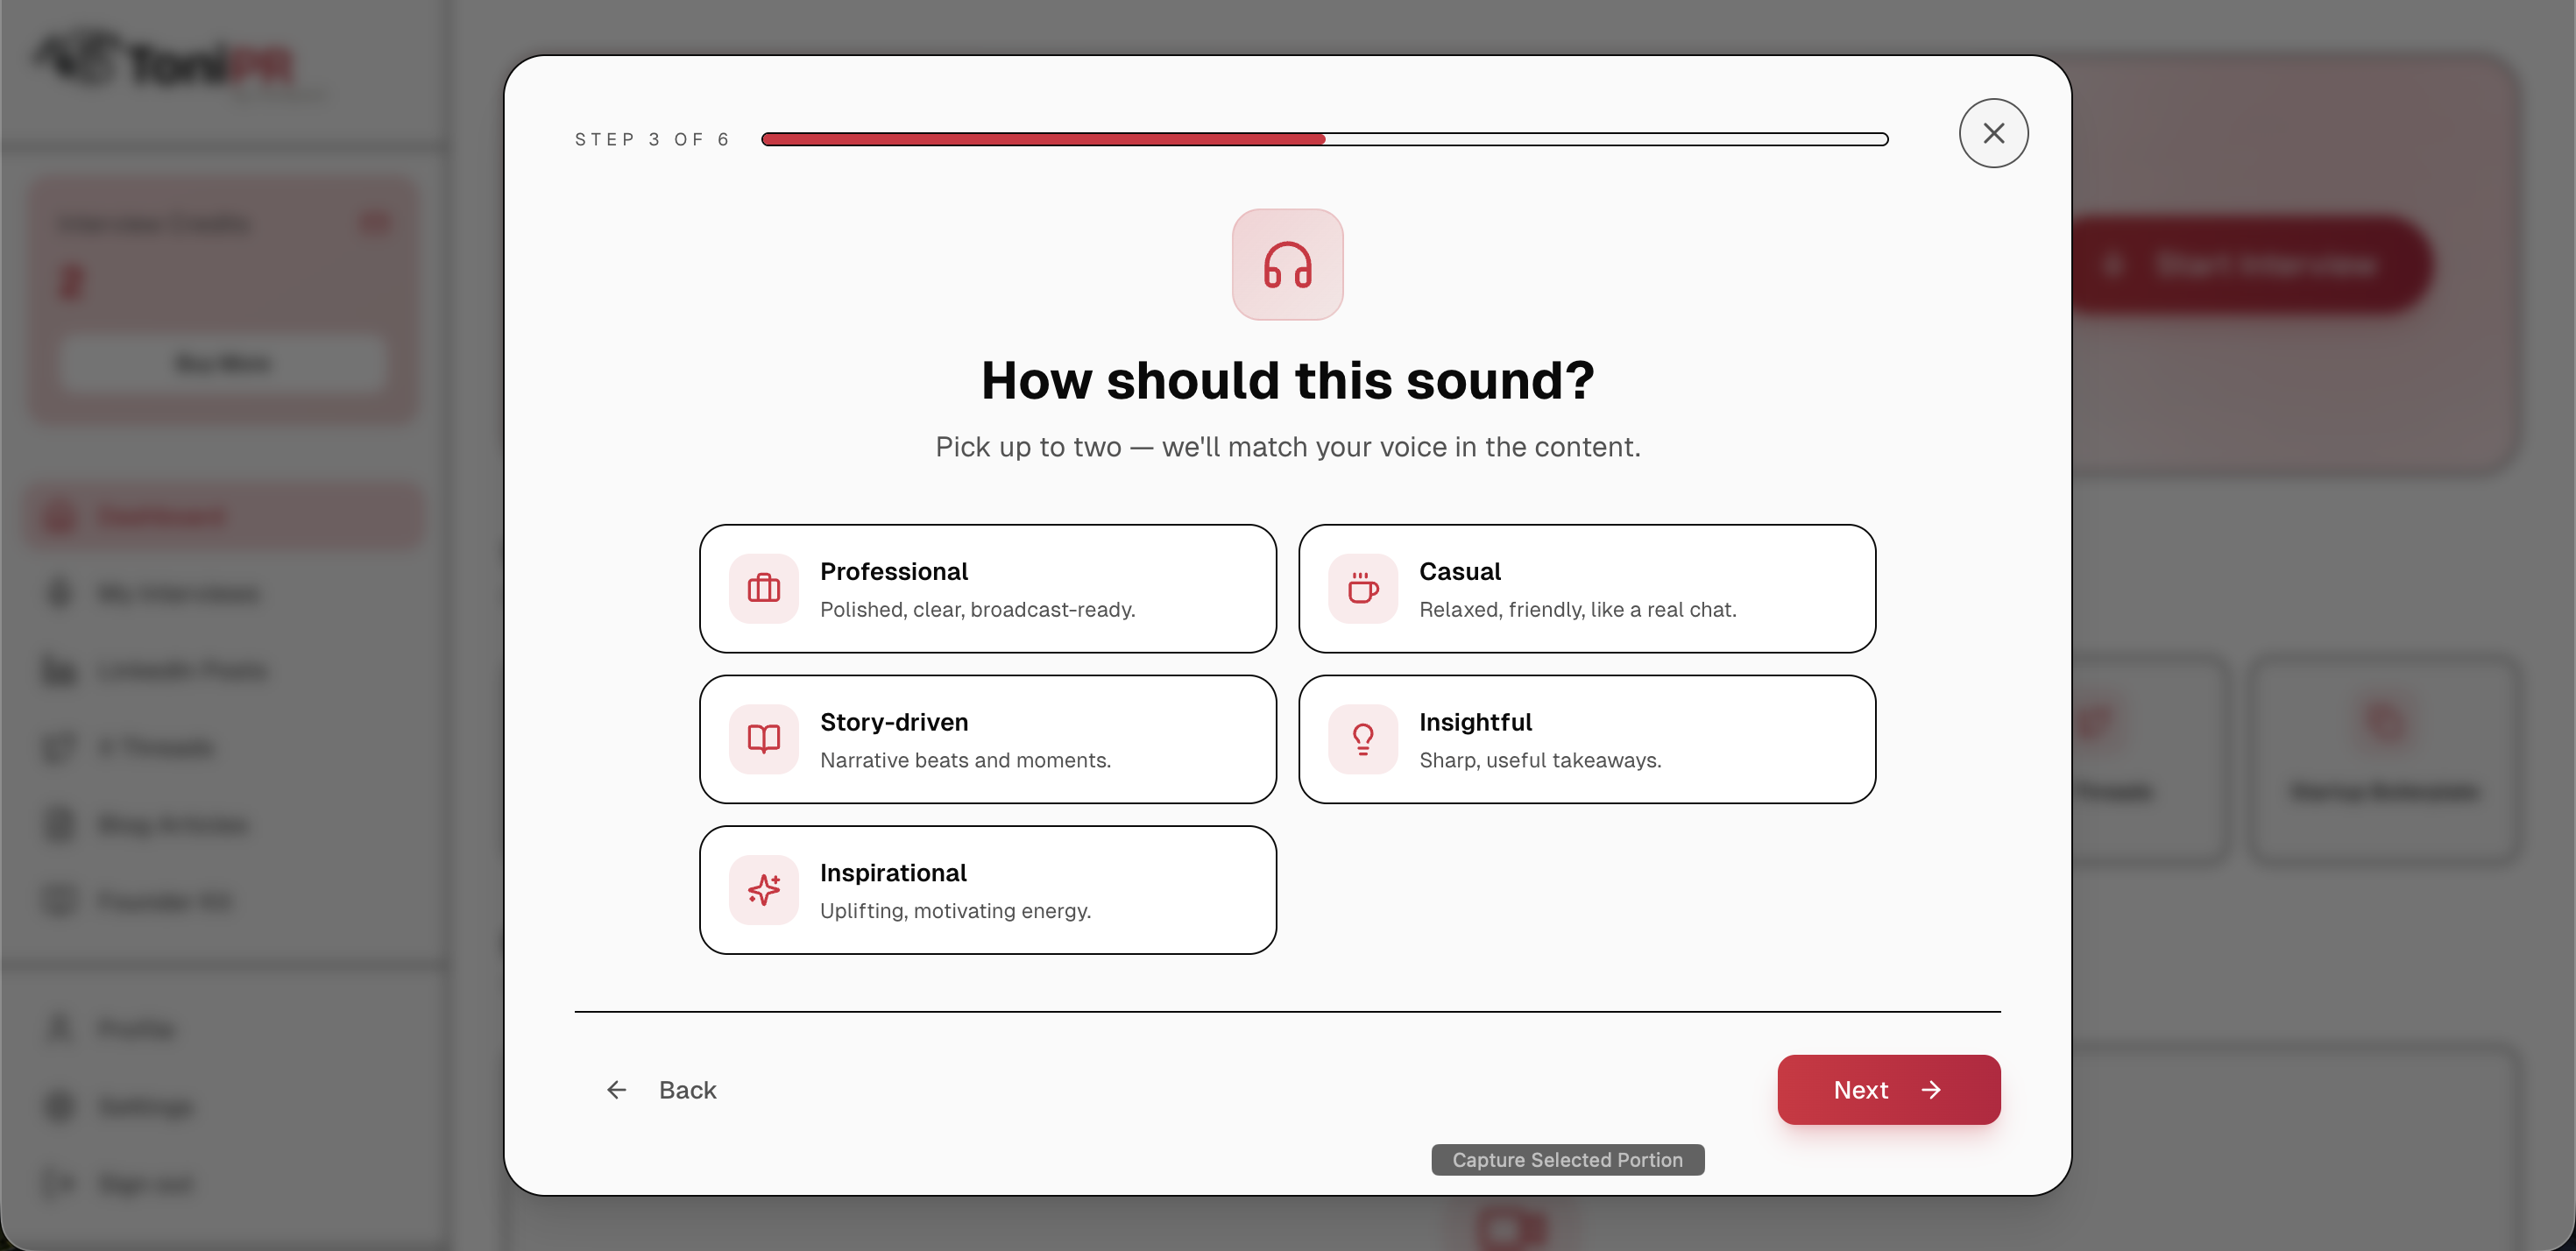This screenshot has height=1251, width=2576.
Task: Choose the Insightful tone option
Action: click(1587, 739)
